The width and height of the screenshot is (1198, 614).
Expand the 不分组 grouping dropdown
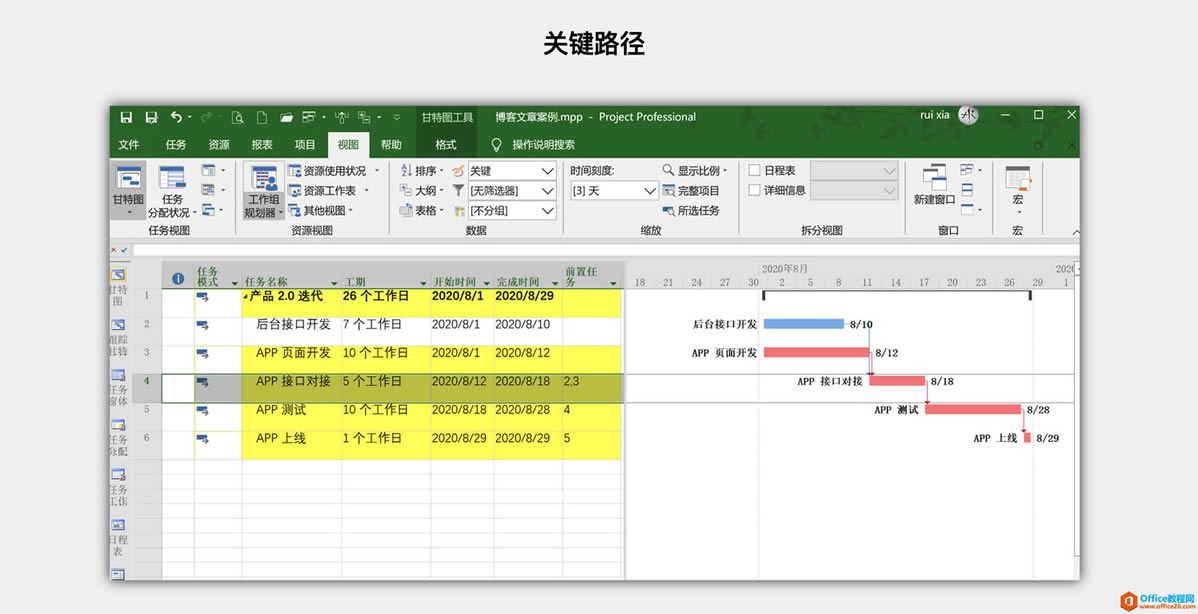click(511, 210)
